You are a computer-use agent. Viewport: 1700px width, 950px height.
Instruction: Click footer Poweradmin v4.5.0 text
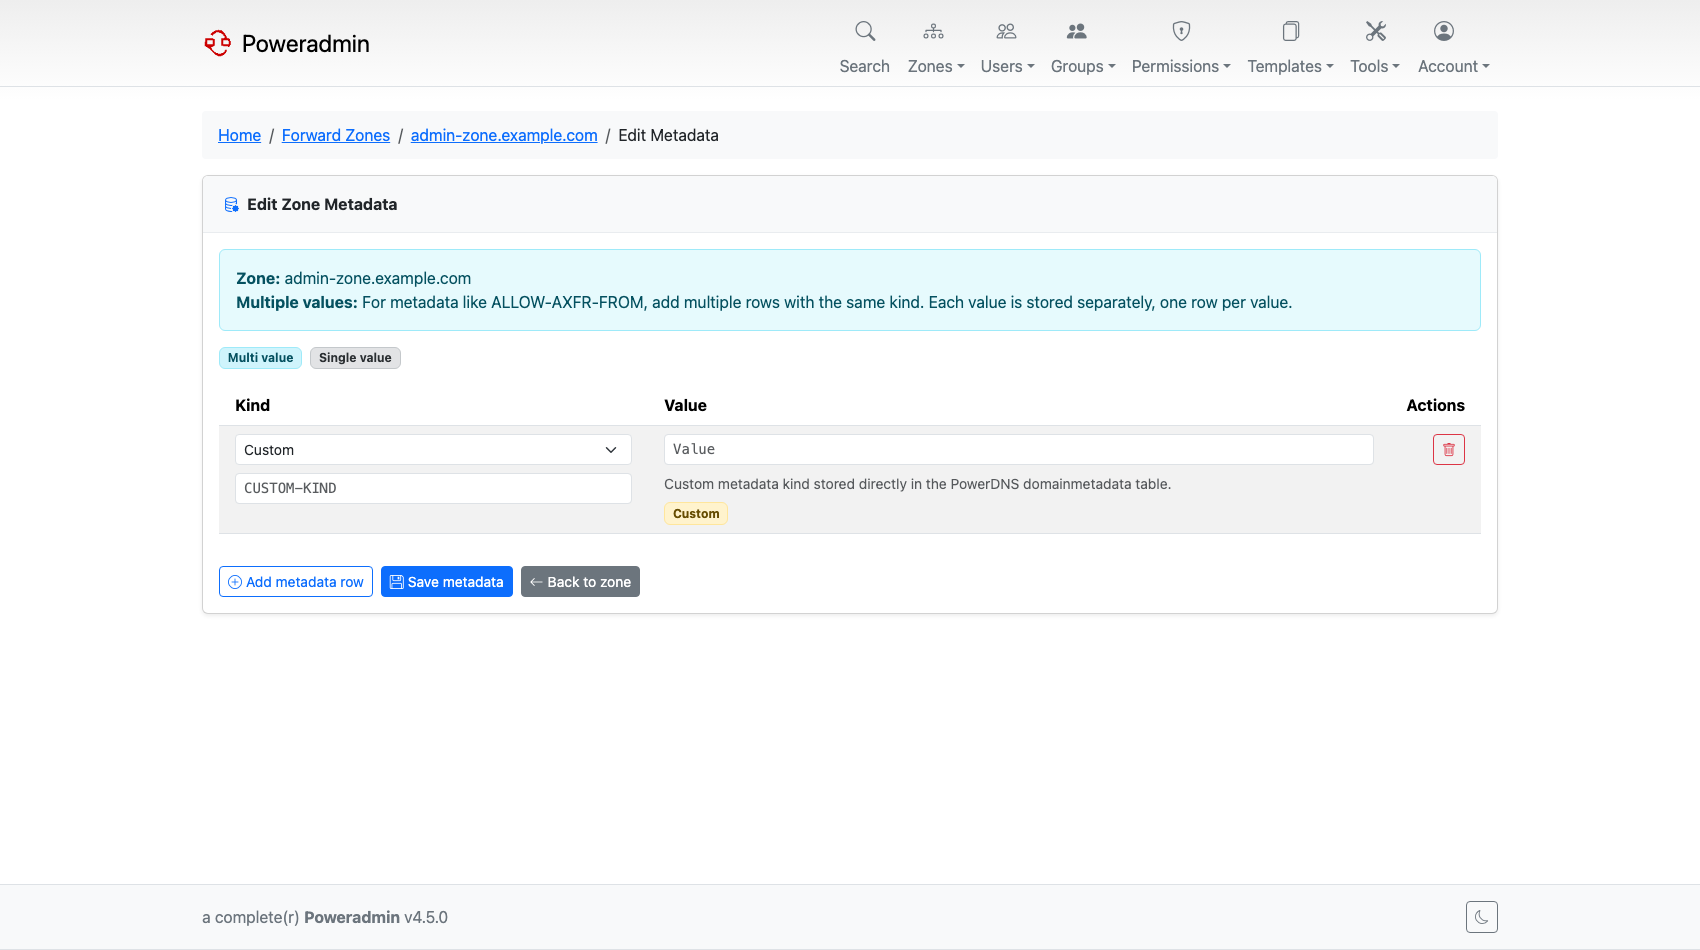[376, 917]
